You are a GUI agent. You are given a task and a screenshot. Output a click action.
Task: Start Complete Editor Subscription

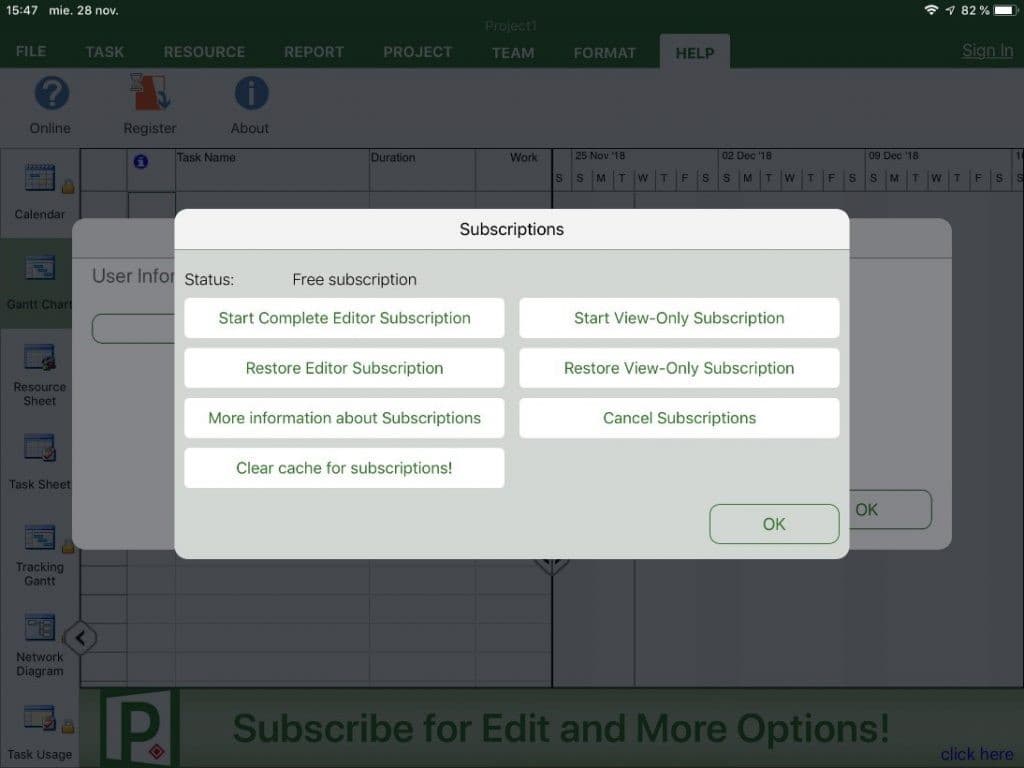(x=344, y=318)
